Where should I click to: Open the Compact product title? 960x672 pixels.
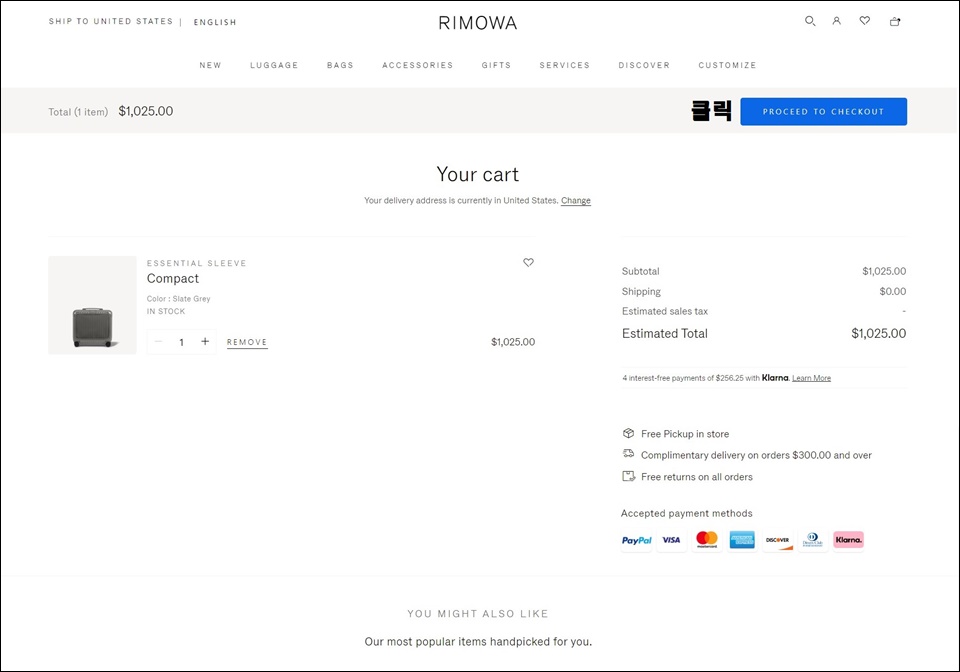click(x=173, y=278)
